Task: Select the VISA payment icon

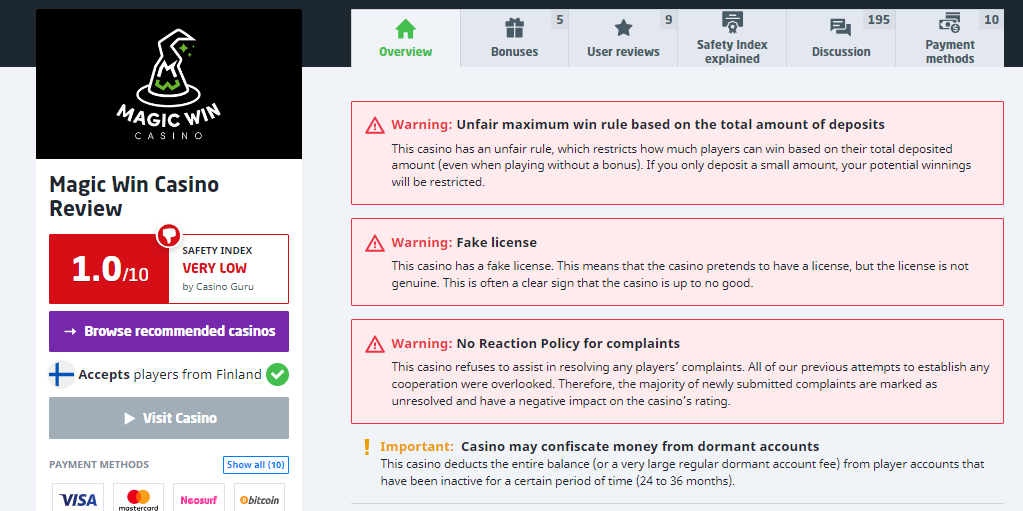Action: click(x=78, y=498)
